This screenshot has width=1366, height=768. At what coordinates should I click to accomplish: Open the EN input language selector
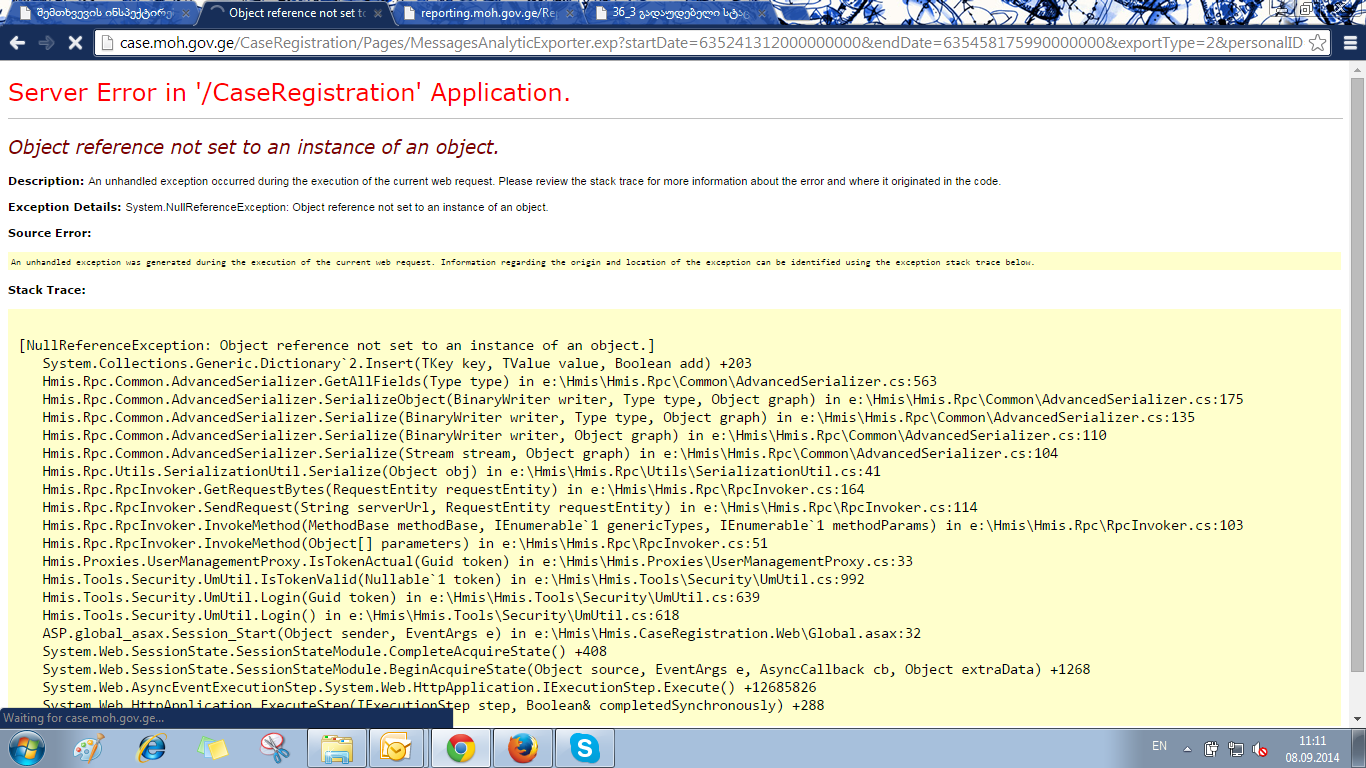click(x=1159, y=746)
